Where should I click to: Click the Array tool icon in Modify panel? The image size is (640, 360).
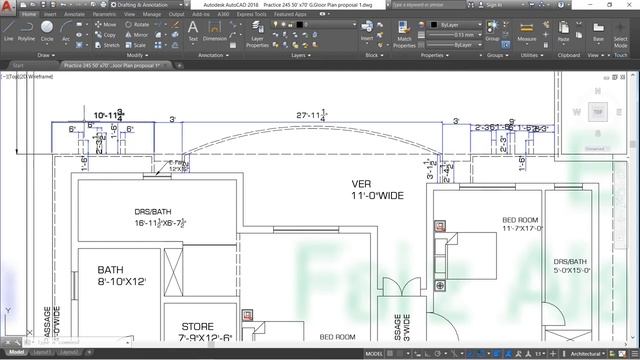pyautogui.click(x=158, y=45)
